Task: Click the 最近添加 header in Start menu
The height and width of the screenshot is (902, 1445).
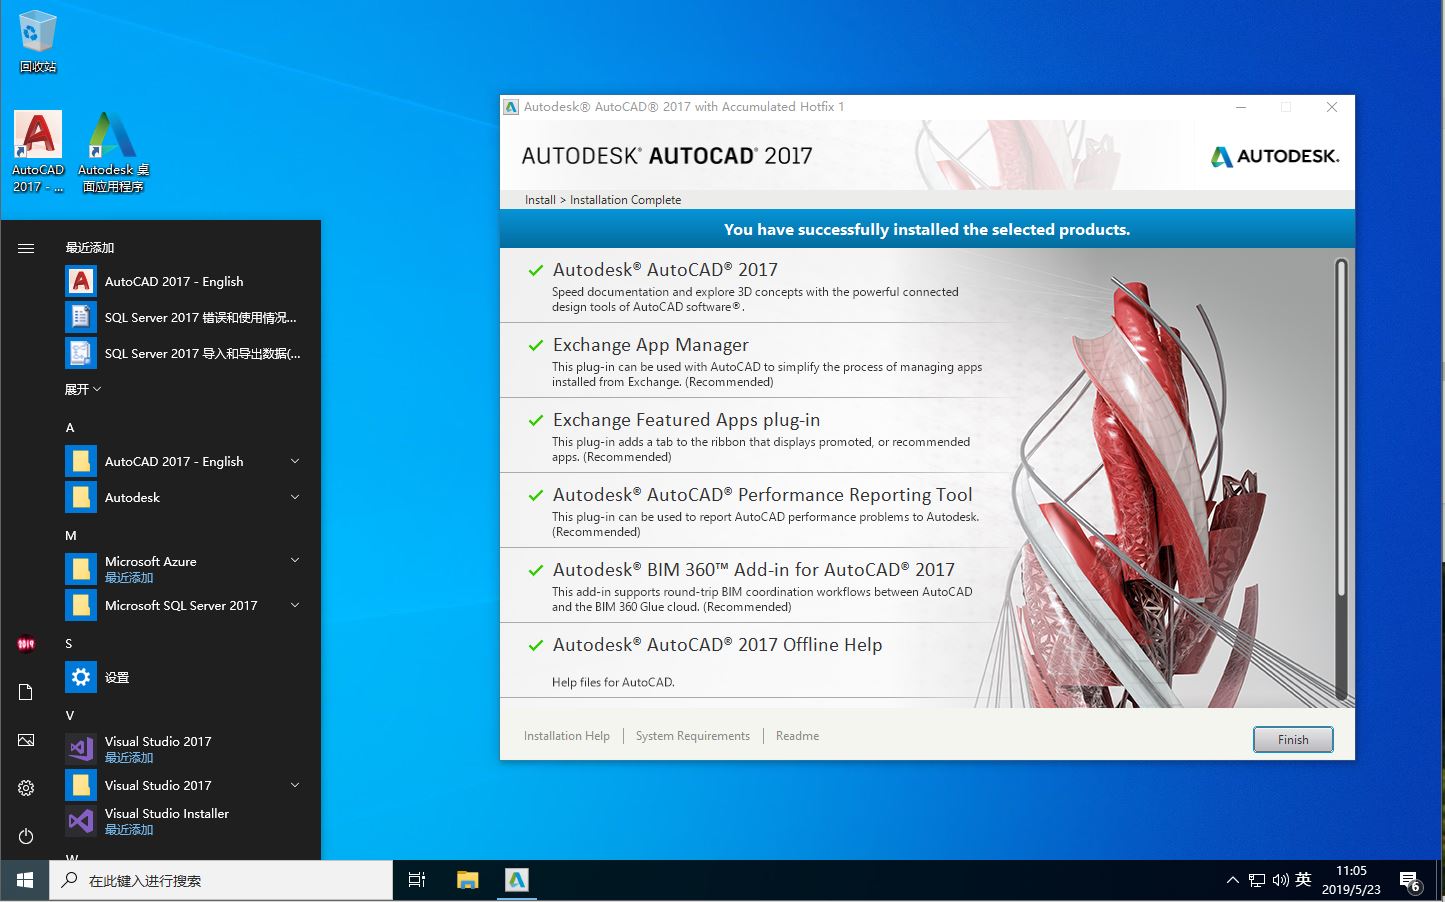Action: (x=90, y=247)
